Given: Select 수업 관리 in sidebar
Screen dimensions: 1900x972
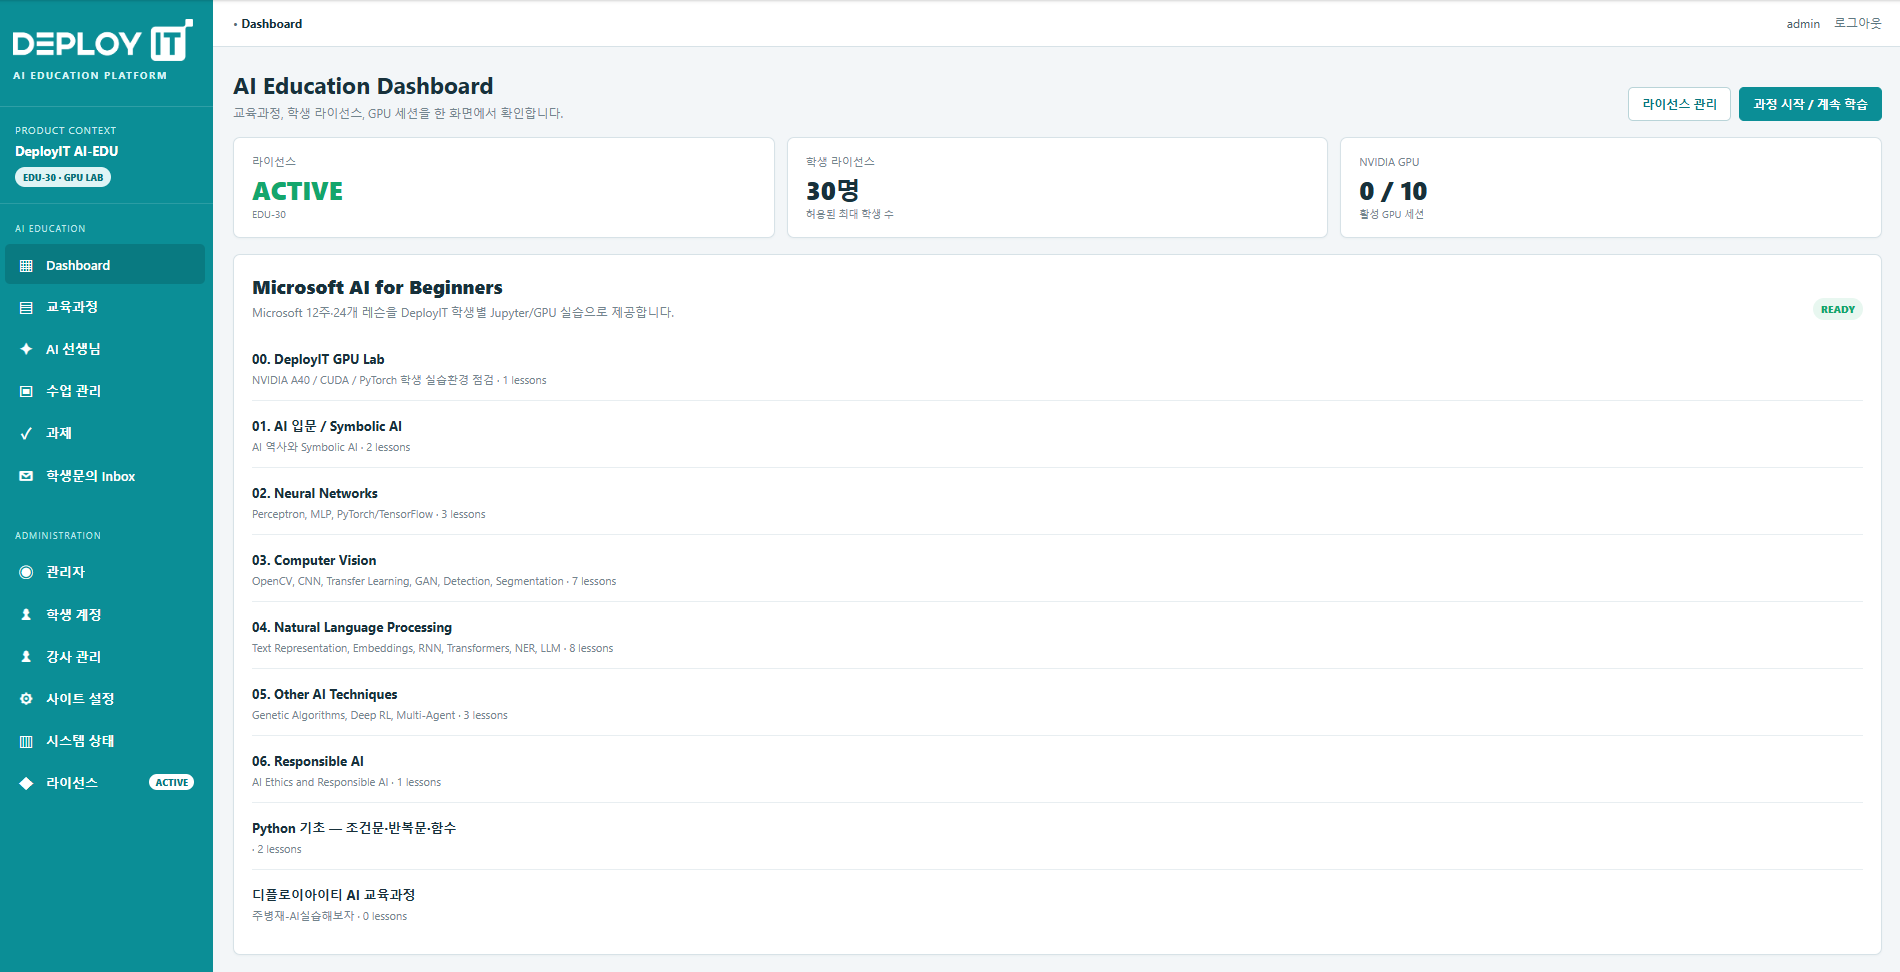Looking at the screenshot, I should [105, 391].
